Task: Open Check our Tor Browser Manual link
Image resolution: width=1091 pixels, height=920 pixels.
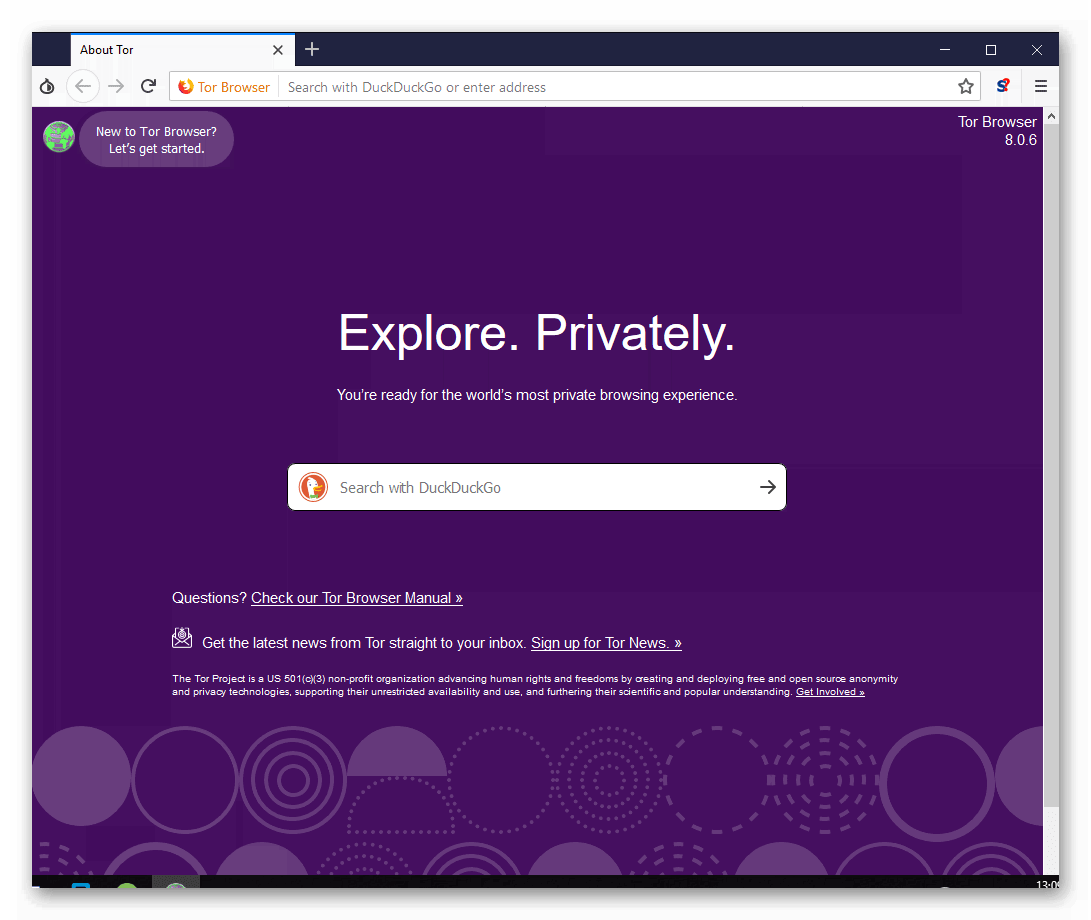Action: point(356,598)
